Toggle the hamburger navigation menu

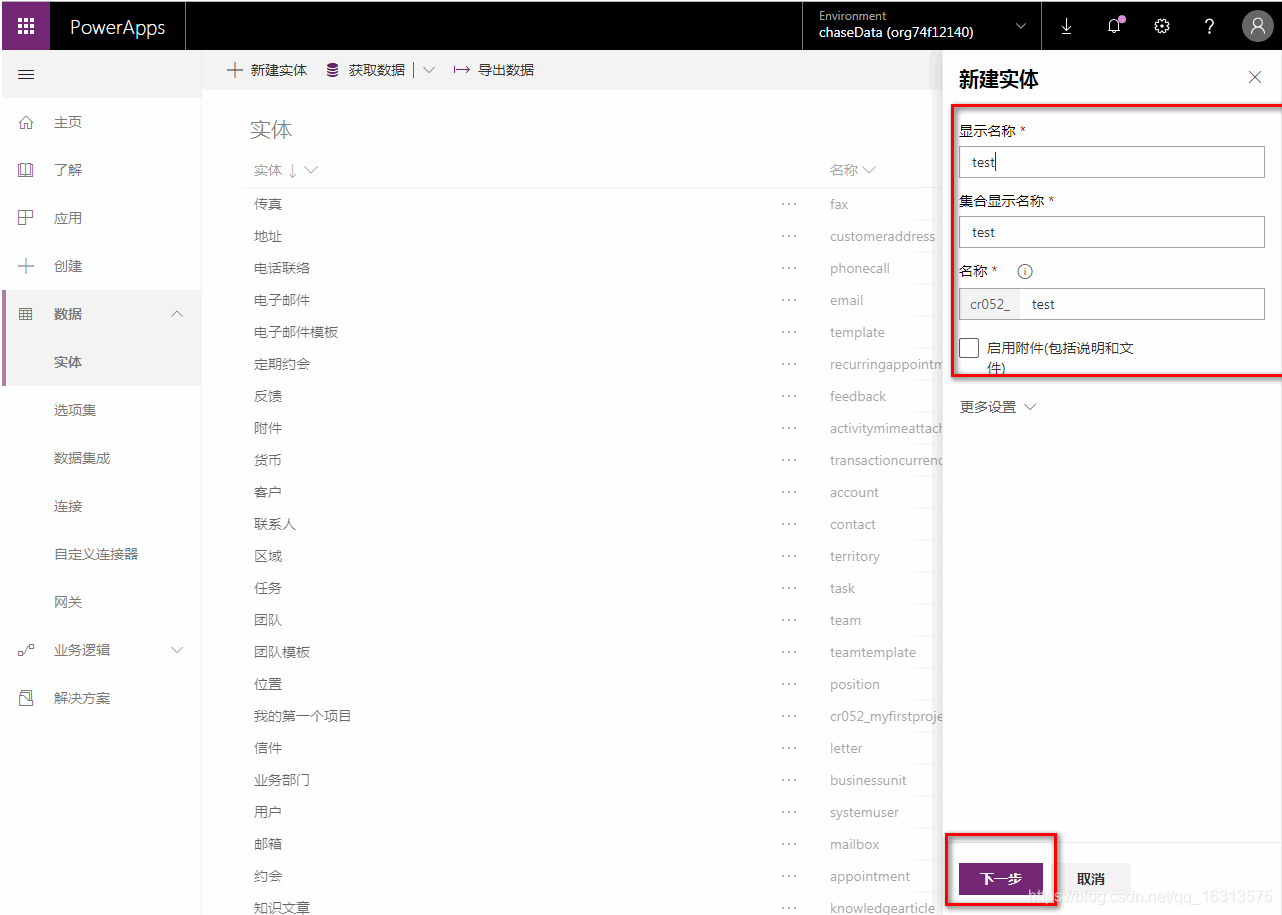point(27,75)
